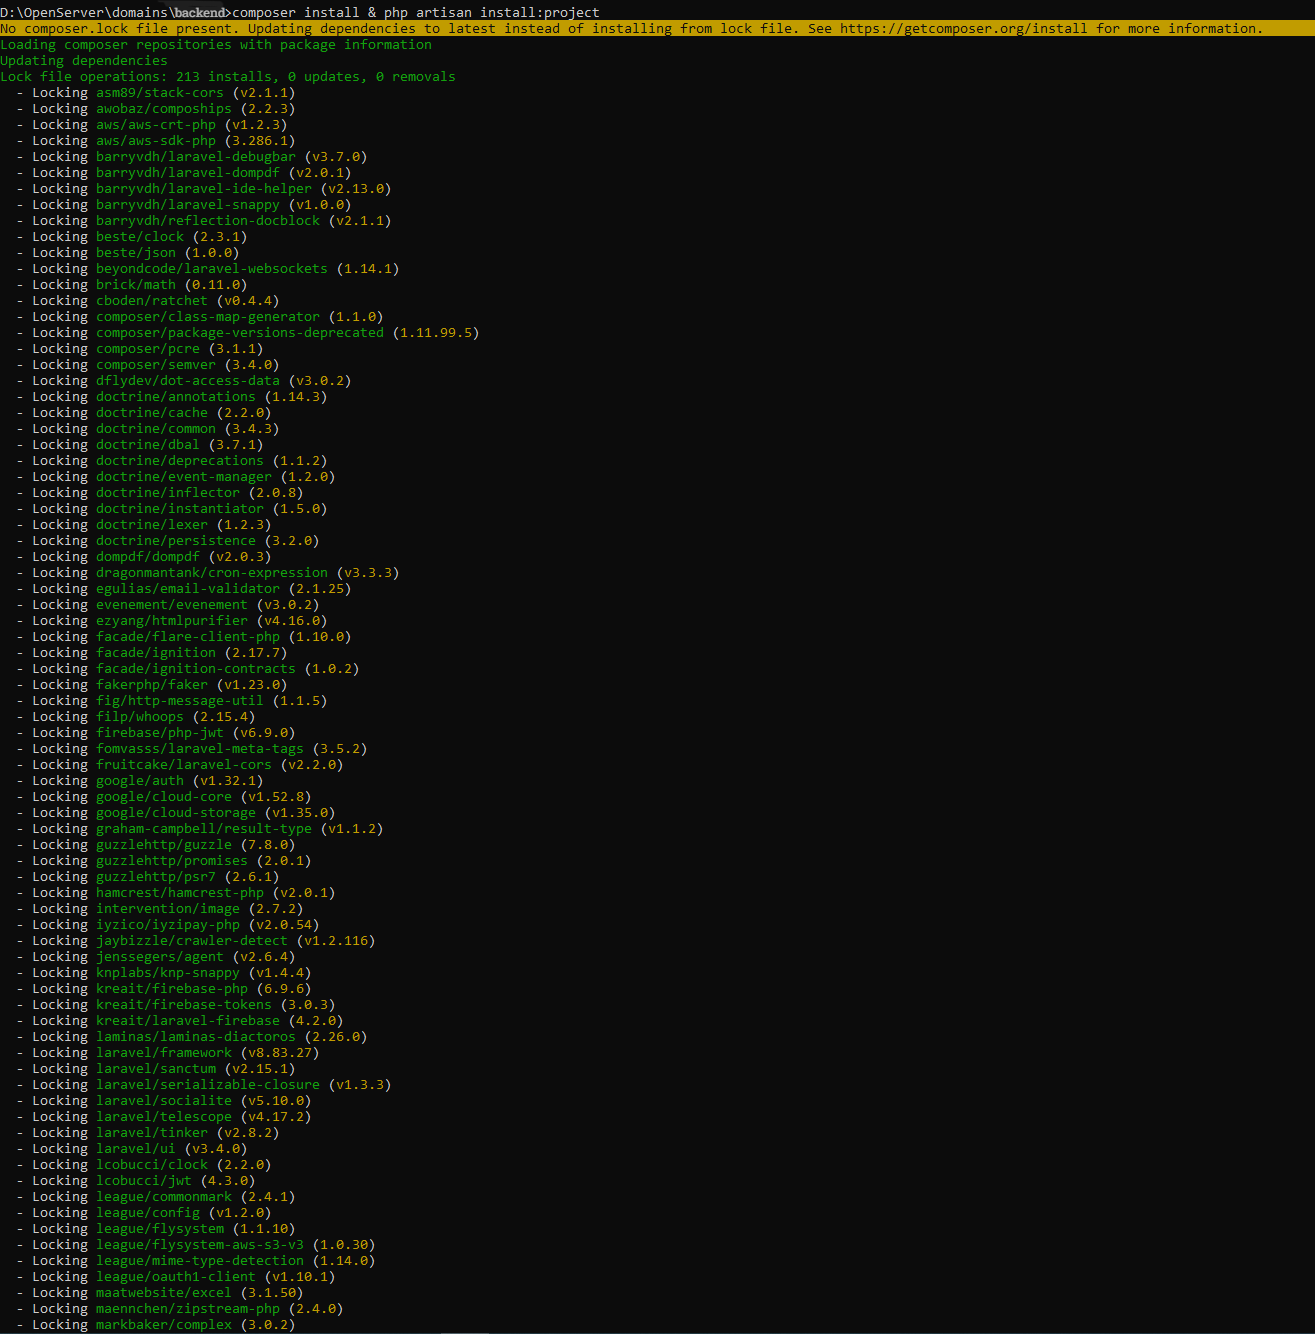Image resolution: width=1315 pixels, height=1334 pixels.
Task: Click the dragonmantank/cron-expression package name
Action: 212,573
